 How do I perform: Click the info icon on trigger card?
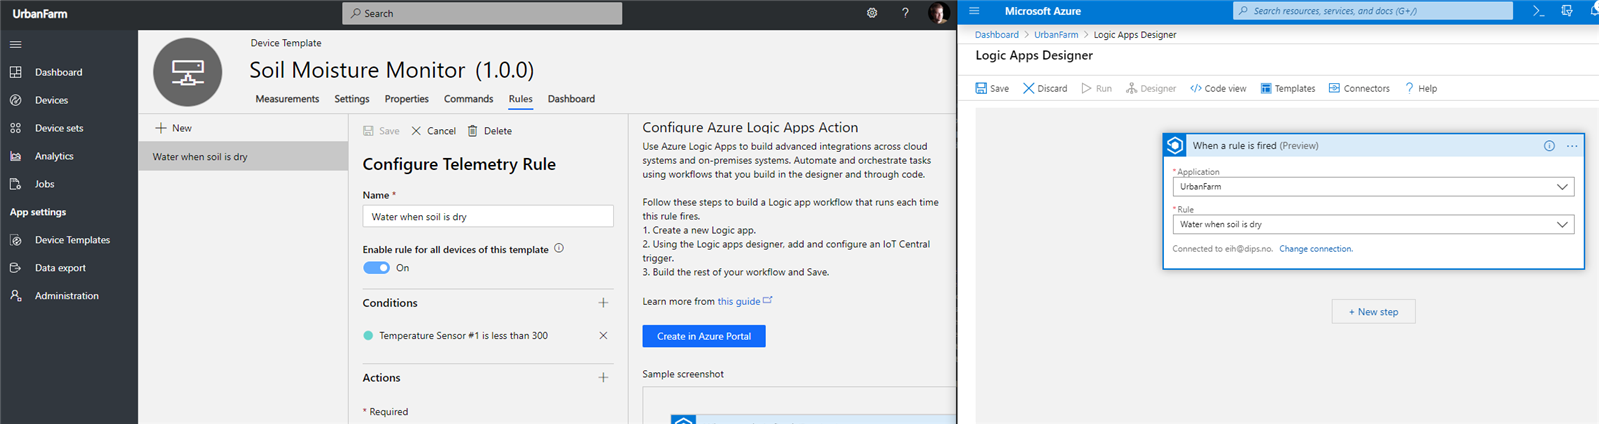(x=1549, y=146)
